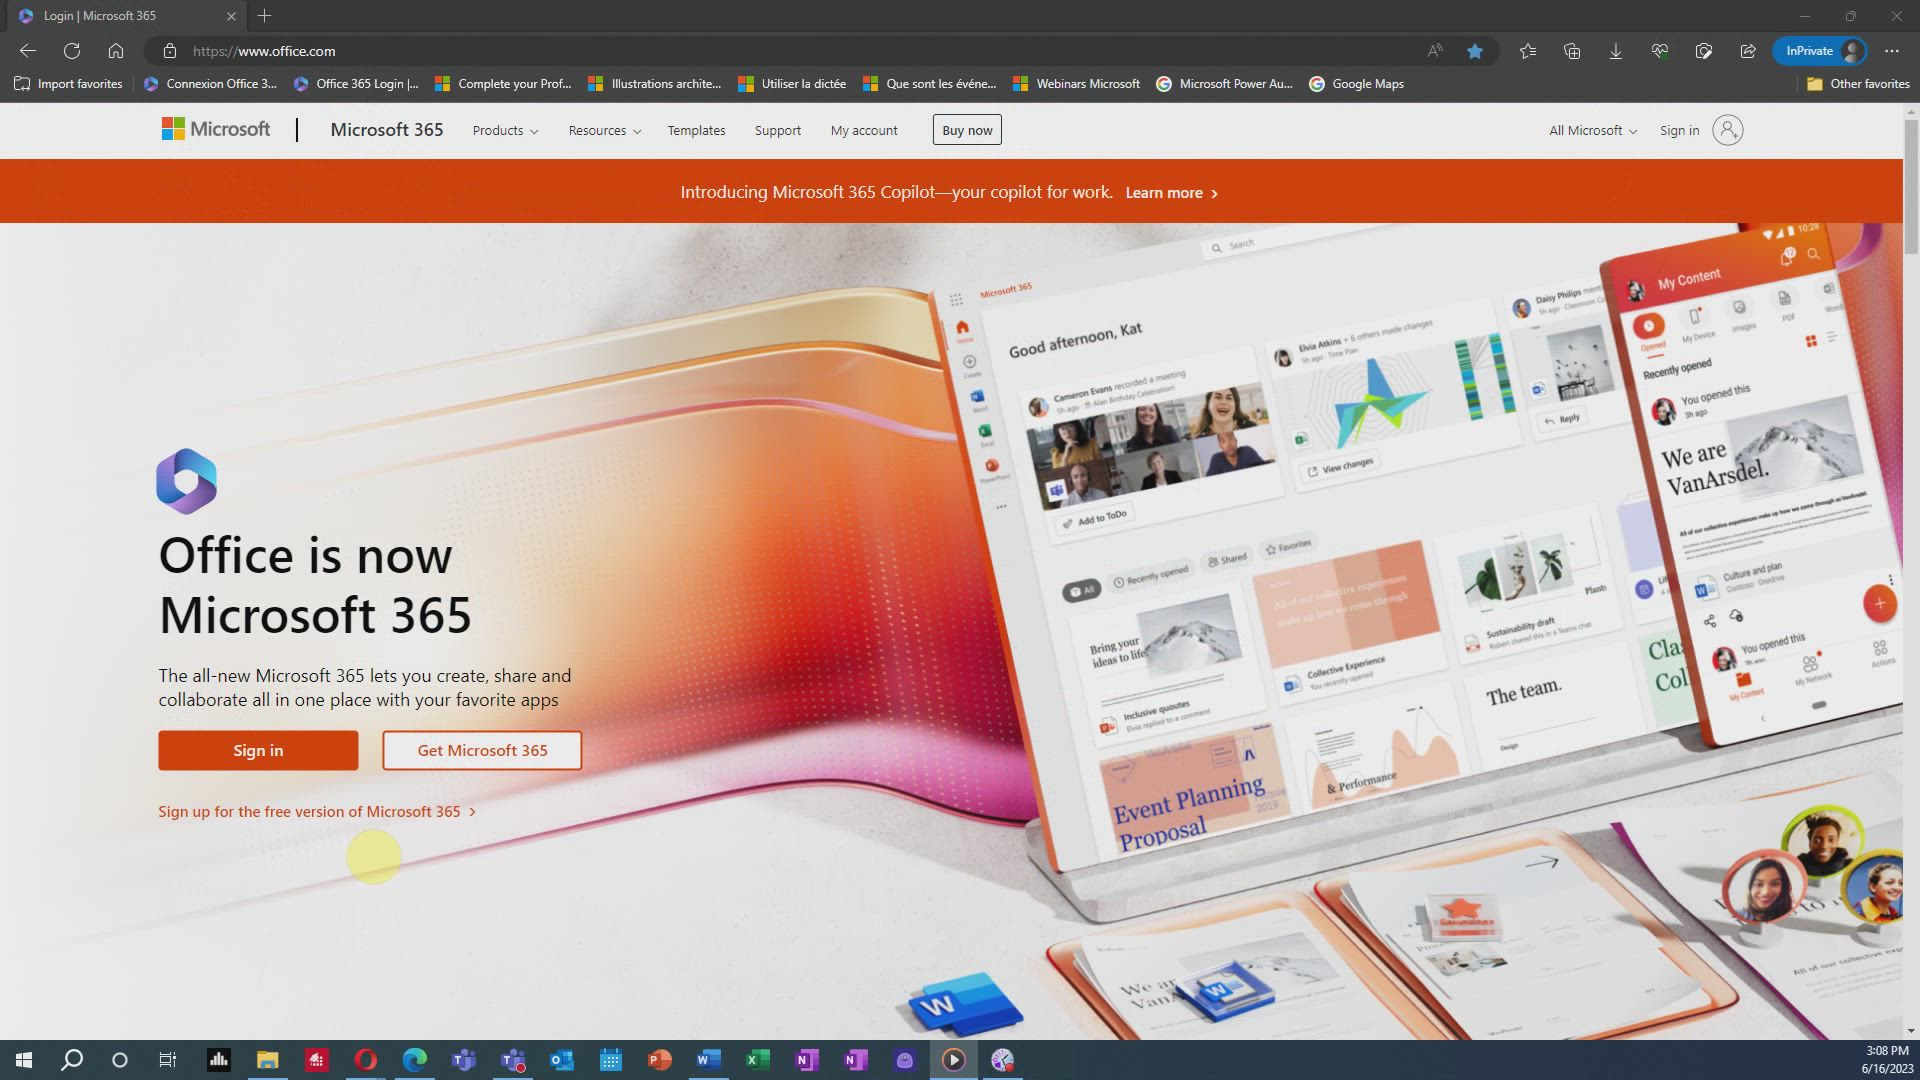Open the taskbar clock and date

coord(1886,1060)
